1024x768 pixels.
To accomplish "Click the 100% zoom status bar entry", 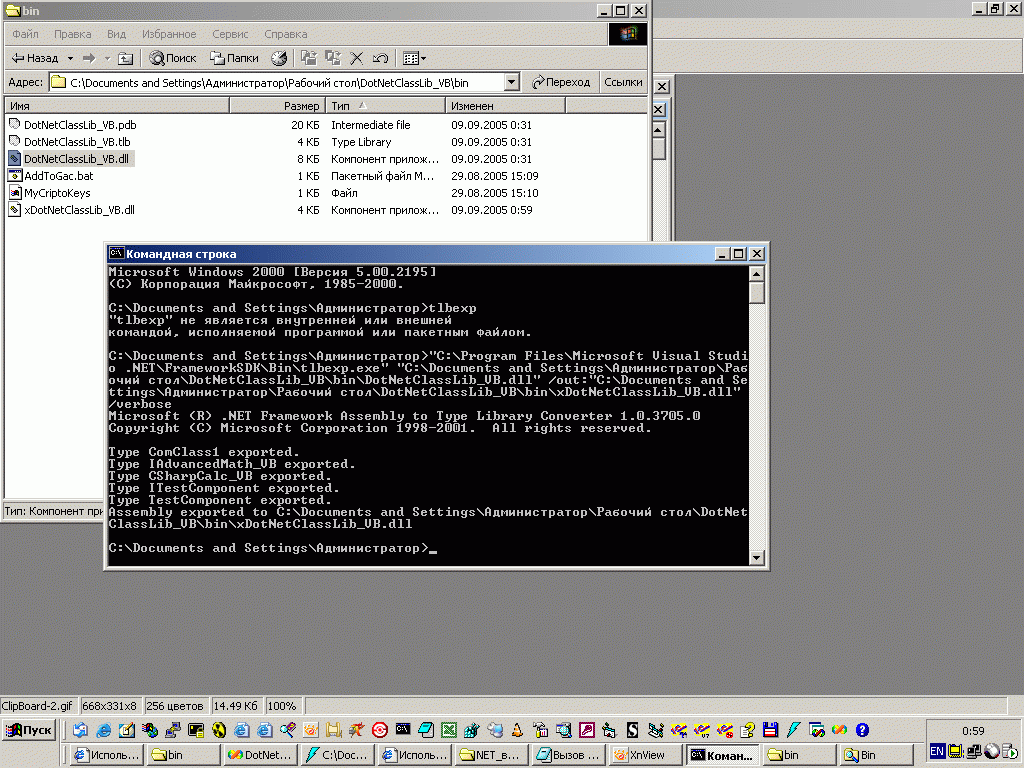I will click(281, 706).
